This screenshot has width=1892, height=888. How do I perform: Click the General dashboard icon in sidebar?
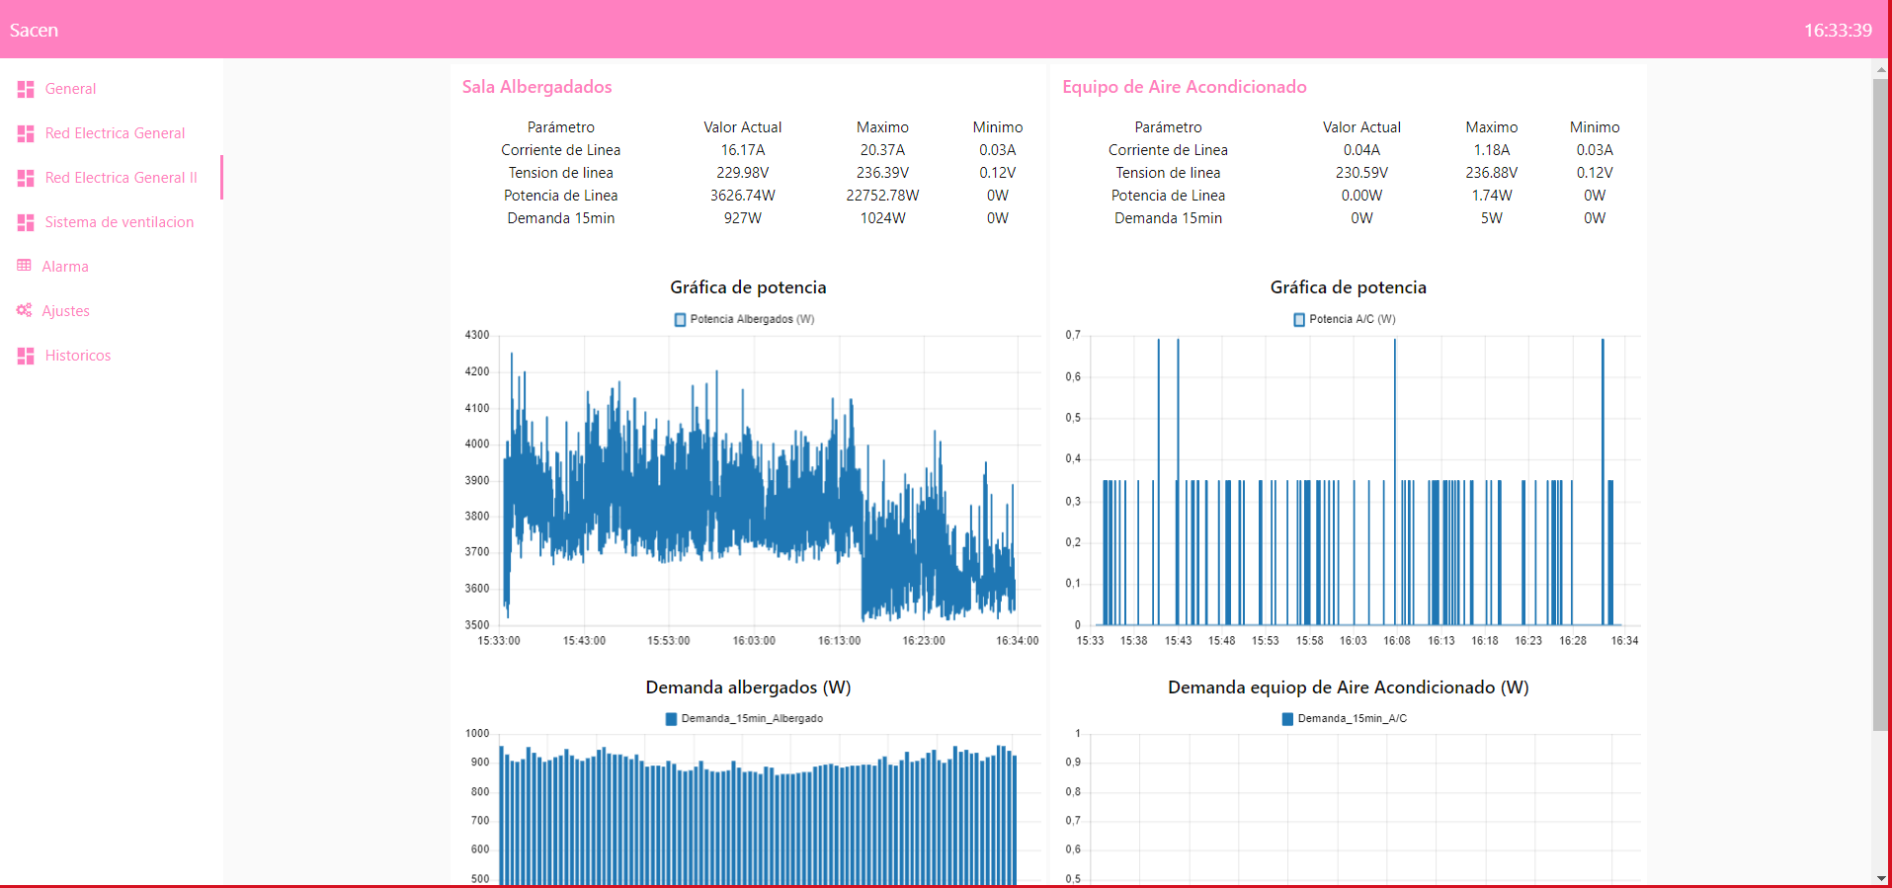[26, 89]
